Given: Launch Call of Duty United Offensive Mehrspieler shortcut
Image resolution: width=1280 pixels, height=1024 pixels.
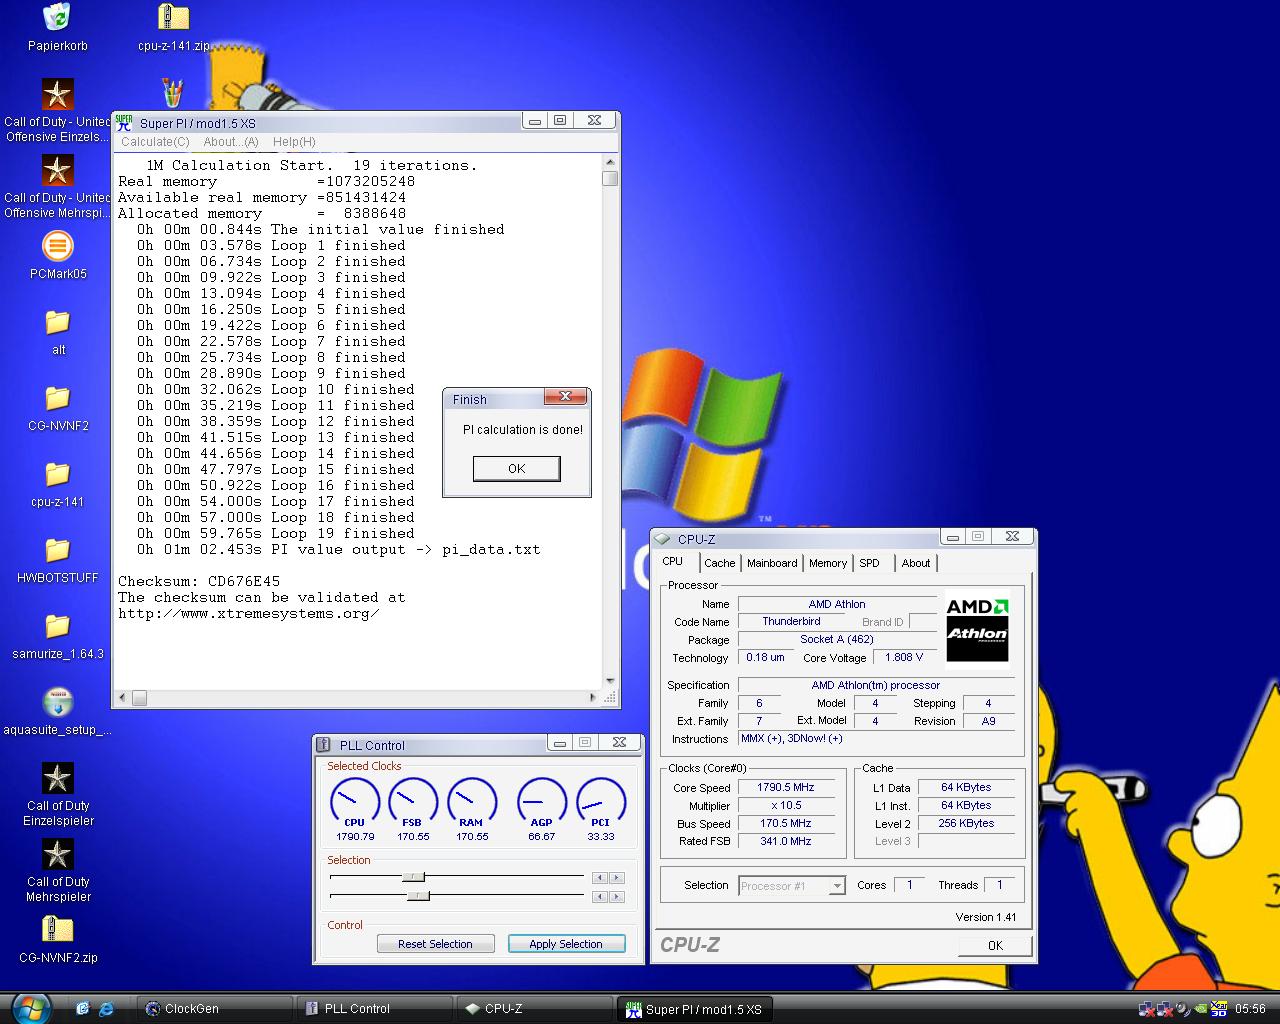Looking at the screenshot, I should pyautogui.click(x=57, y=170).
